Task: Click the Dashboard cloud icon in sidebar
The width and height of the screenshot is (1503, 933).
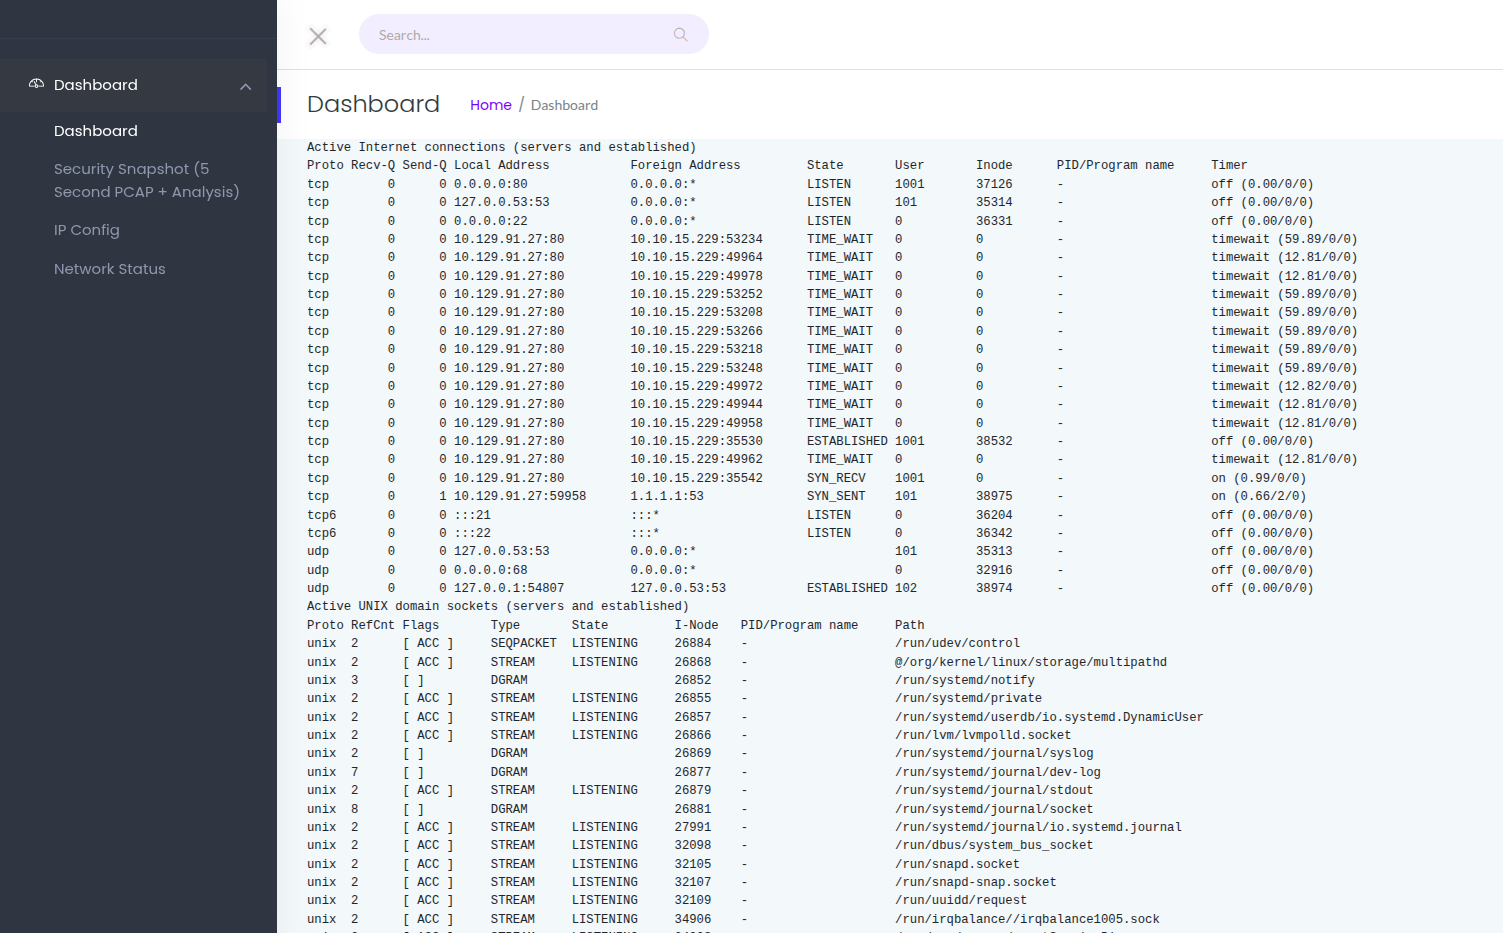Action: pos(36,84)
